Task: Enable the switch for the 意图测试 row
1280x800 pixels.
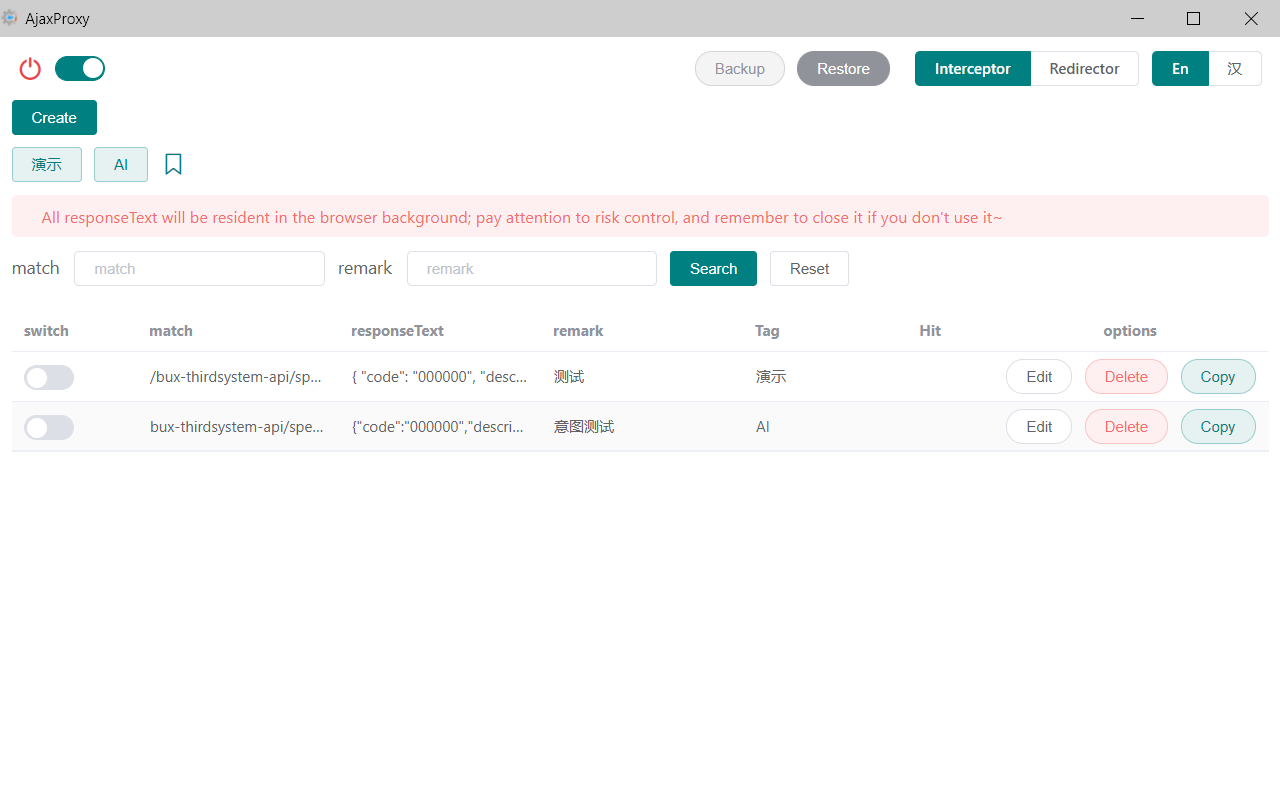Action: pyautogui.click(x=49, y=427)
